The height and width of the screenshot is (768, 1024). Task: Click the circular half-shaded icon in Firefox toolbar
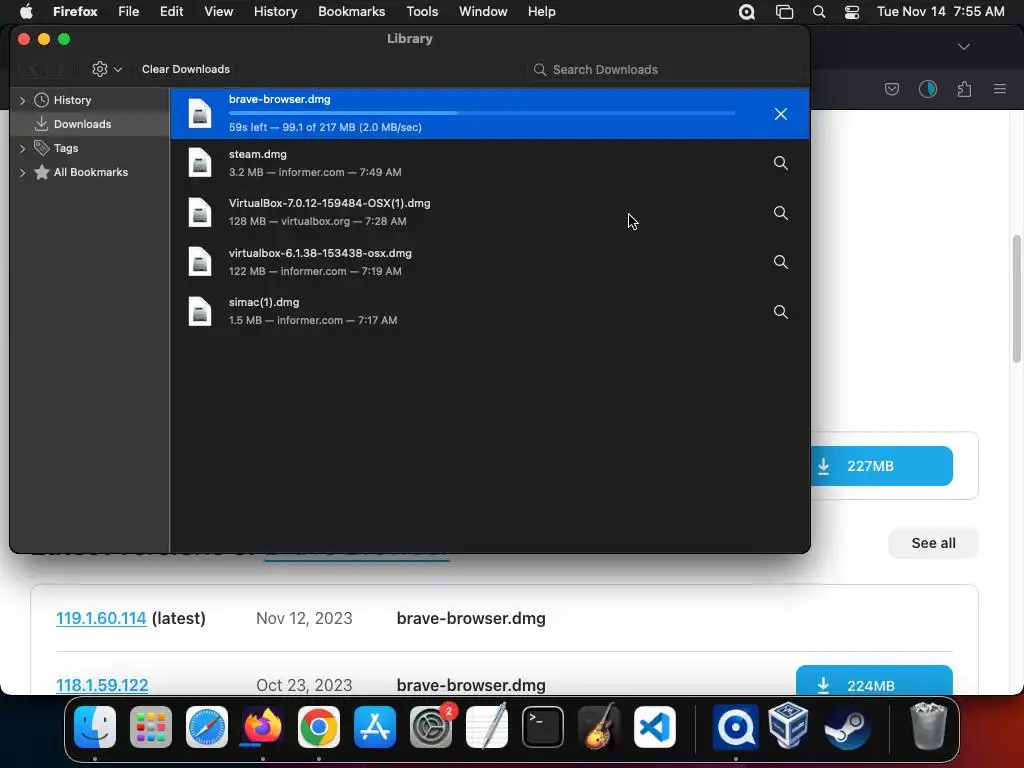(927, 89)
